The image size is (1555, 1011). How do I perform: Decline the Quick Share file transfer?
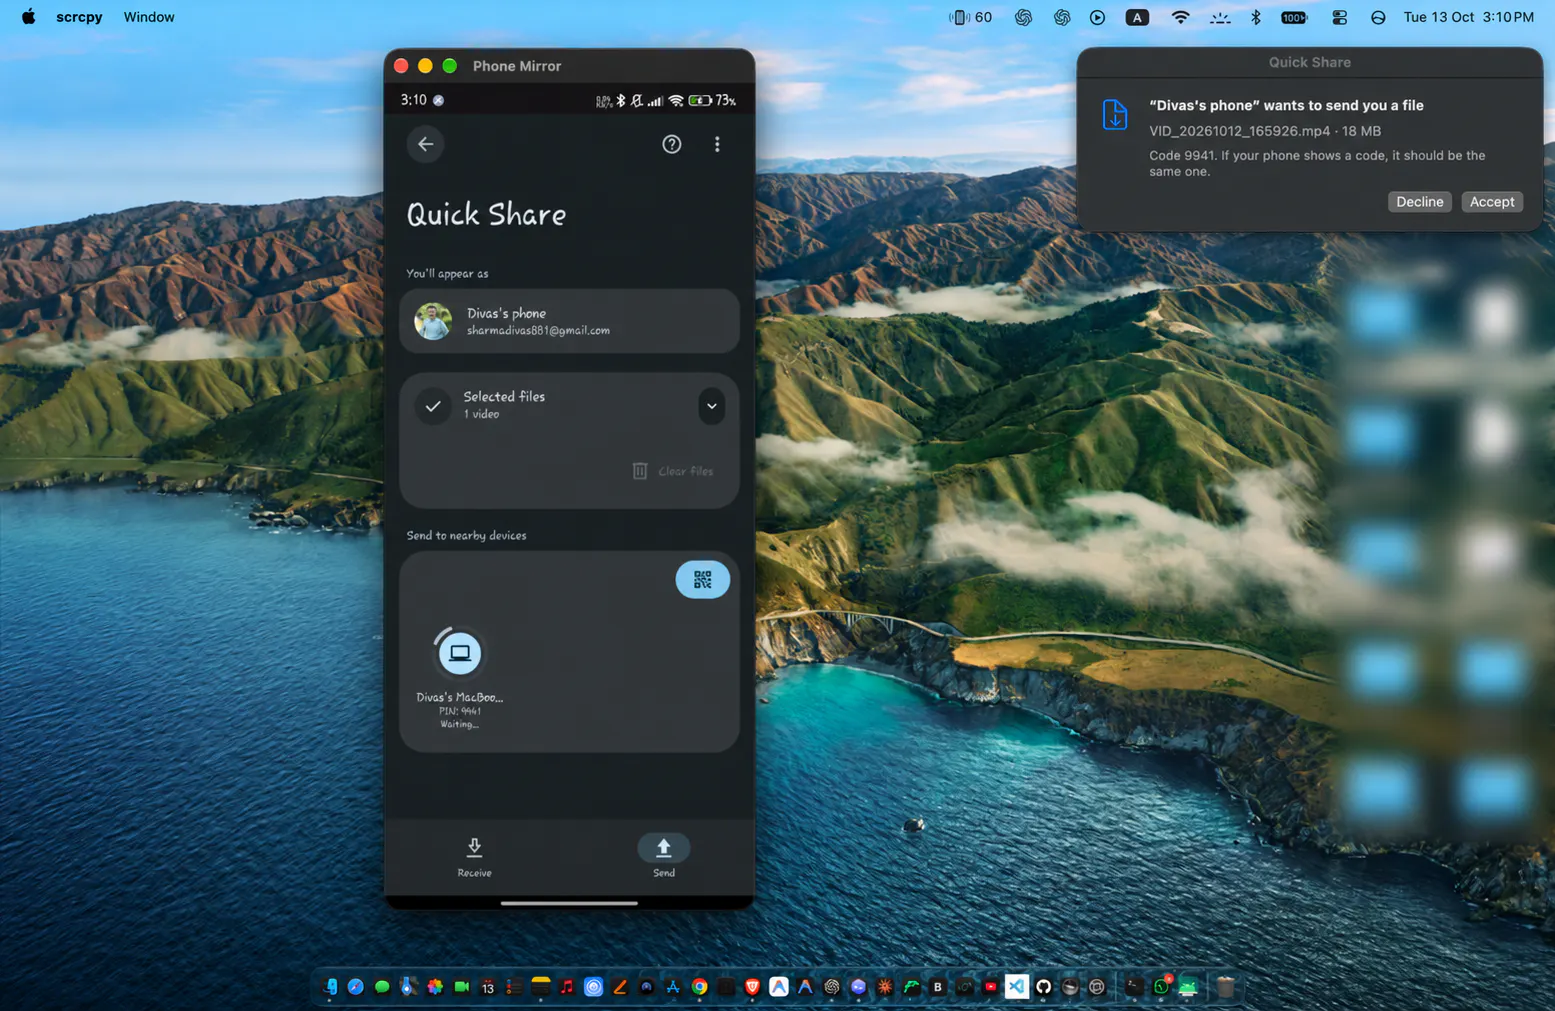click(x=1419, y=201)
